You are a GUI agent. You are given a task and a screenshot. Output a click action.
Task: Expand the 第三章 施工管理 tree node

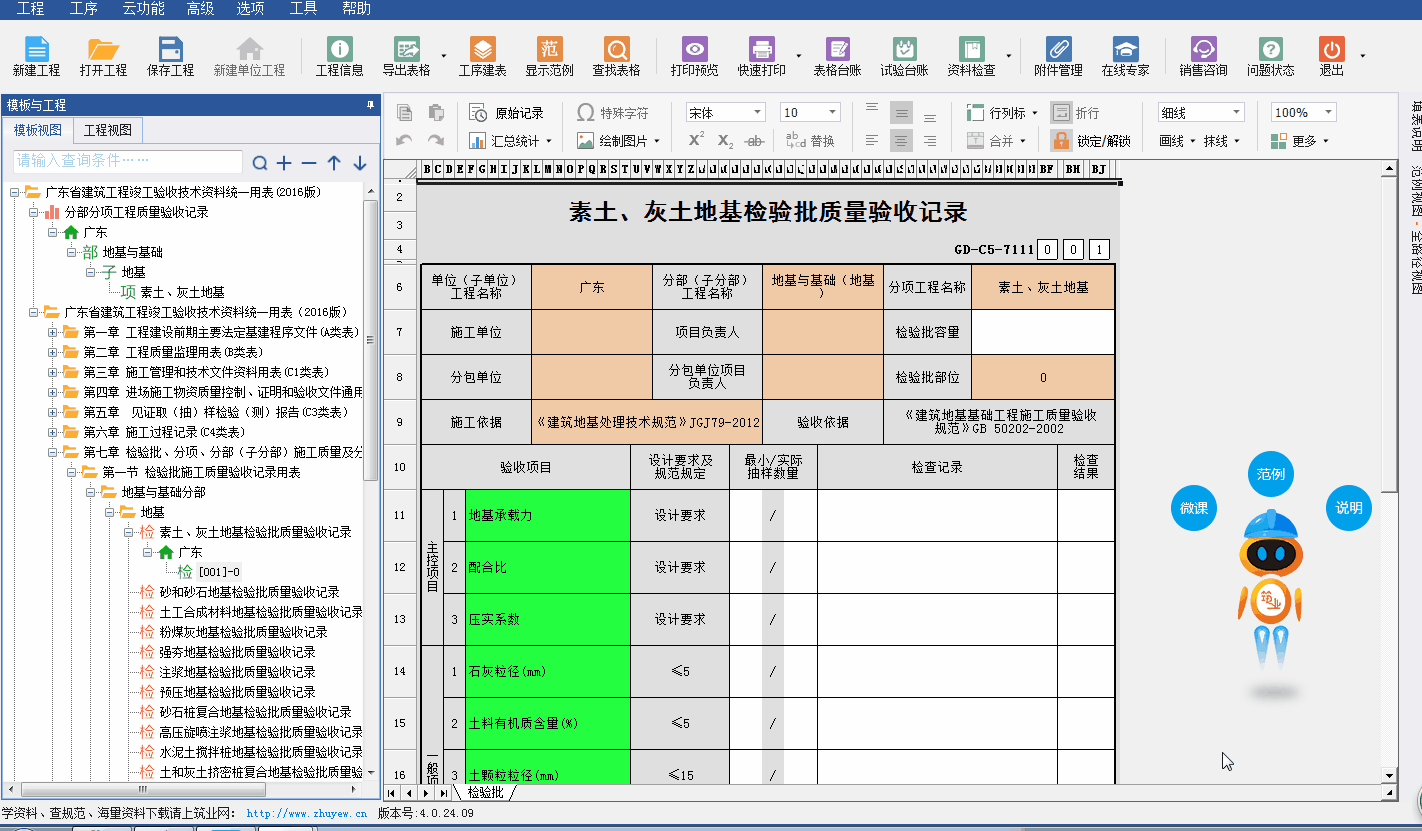(54, 372)
